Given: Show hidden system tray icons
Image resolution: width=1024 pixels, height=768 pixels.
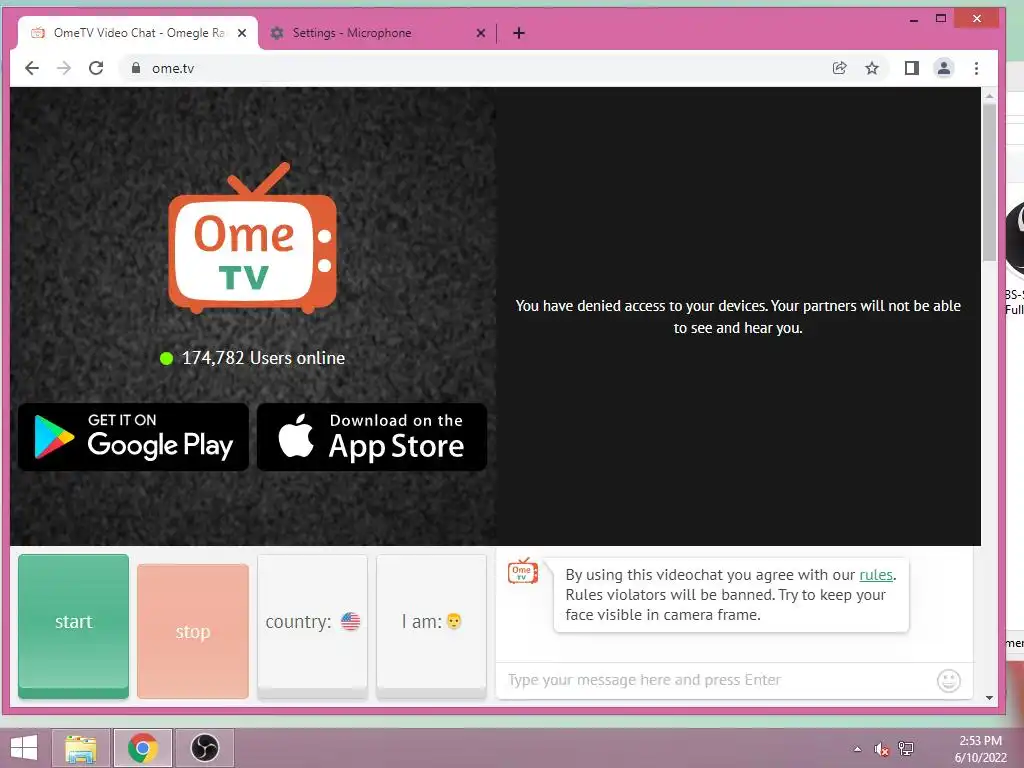Looking at the screenshot, I should tap(857, 749).
